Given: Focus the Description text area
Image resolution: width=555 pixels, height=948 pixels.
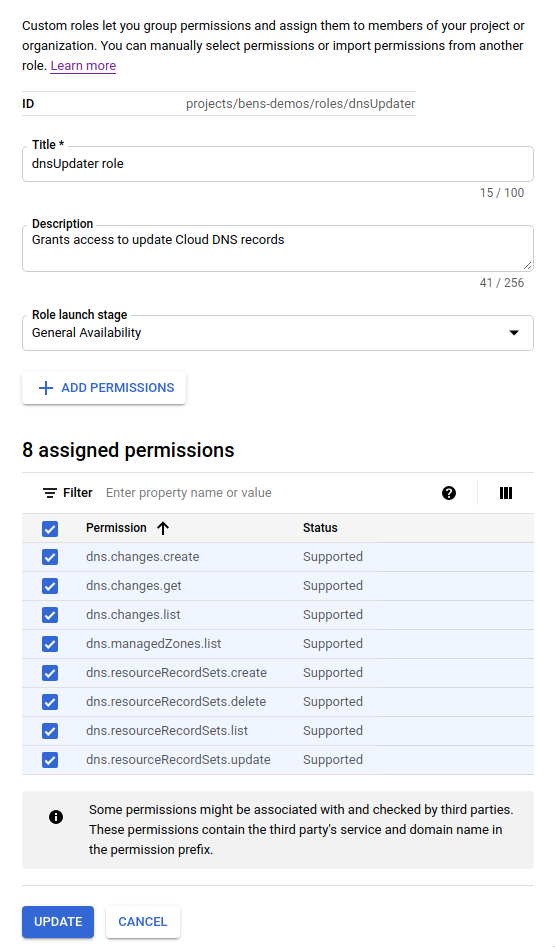Looking at the screenshot, I should (x=278, y=248).
